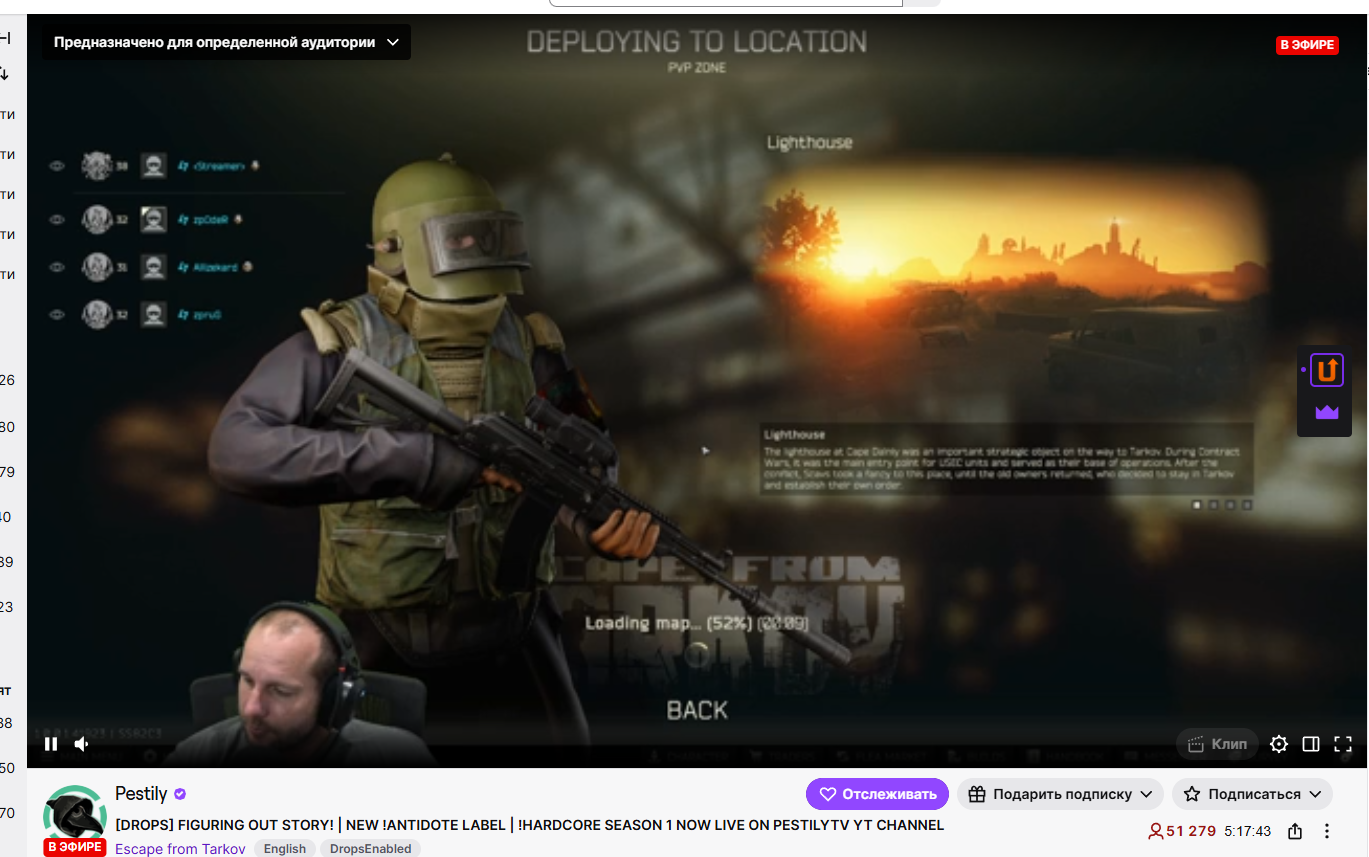This screenshot has height=857, width=1369.
Task: Mute the stream with the speaker icon
Action: tap(82, 744)
